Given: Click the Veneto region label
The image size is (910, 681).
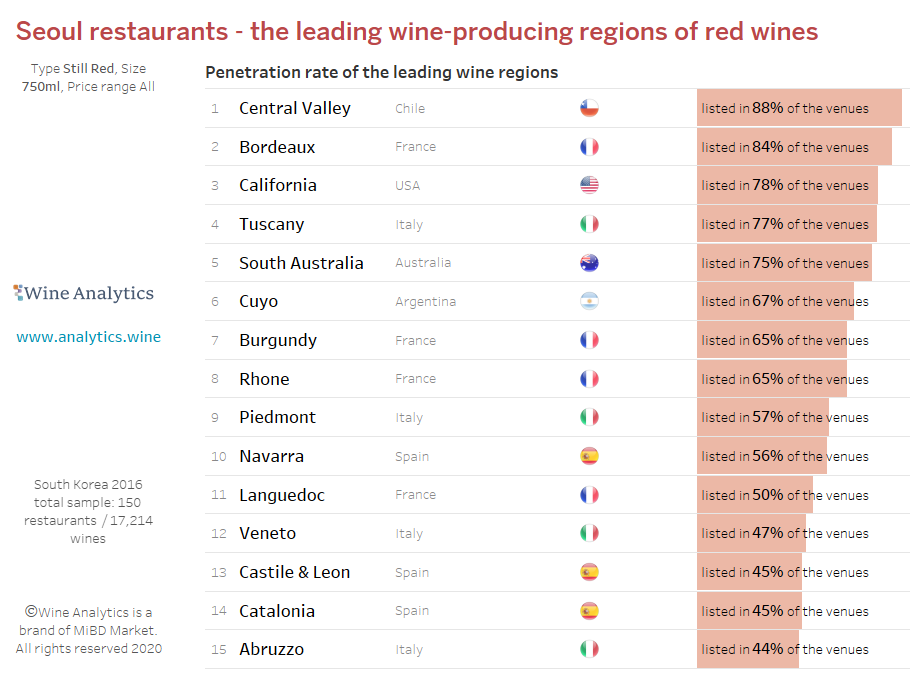Looking at the screenshot, I should click(x=268, y=533).
